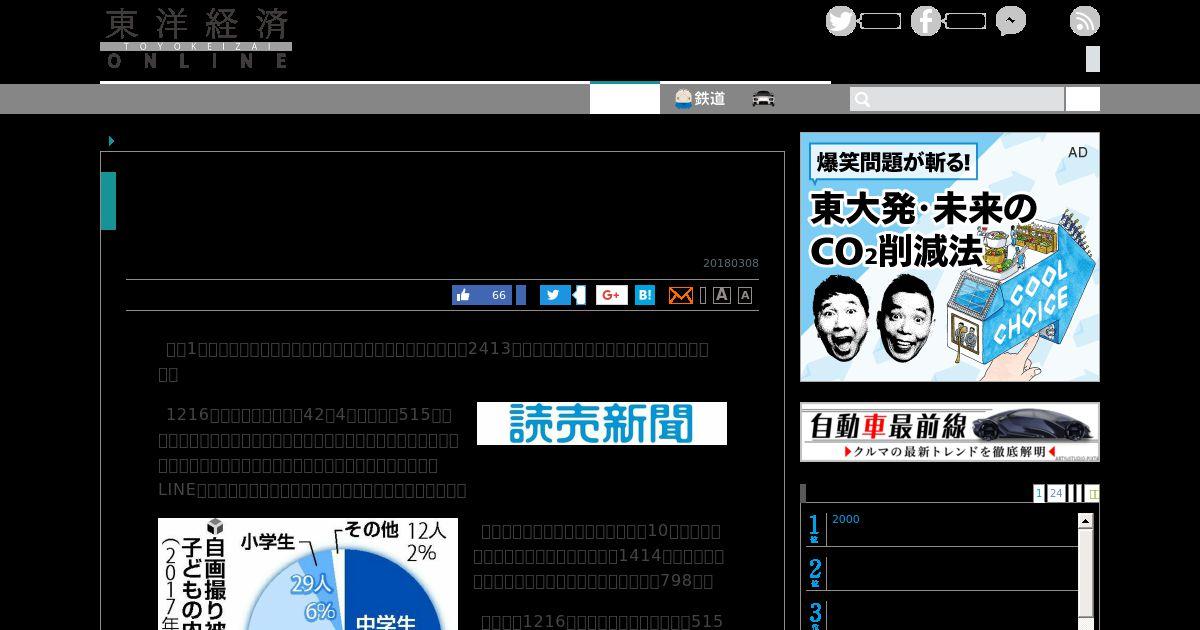Click the small grey box below the RSS icon
1200x630 pixels.
(1093, 59)
